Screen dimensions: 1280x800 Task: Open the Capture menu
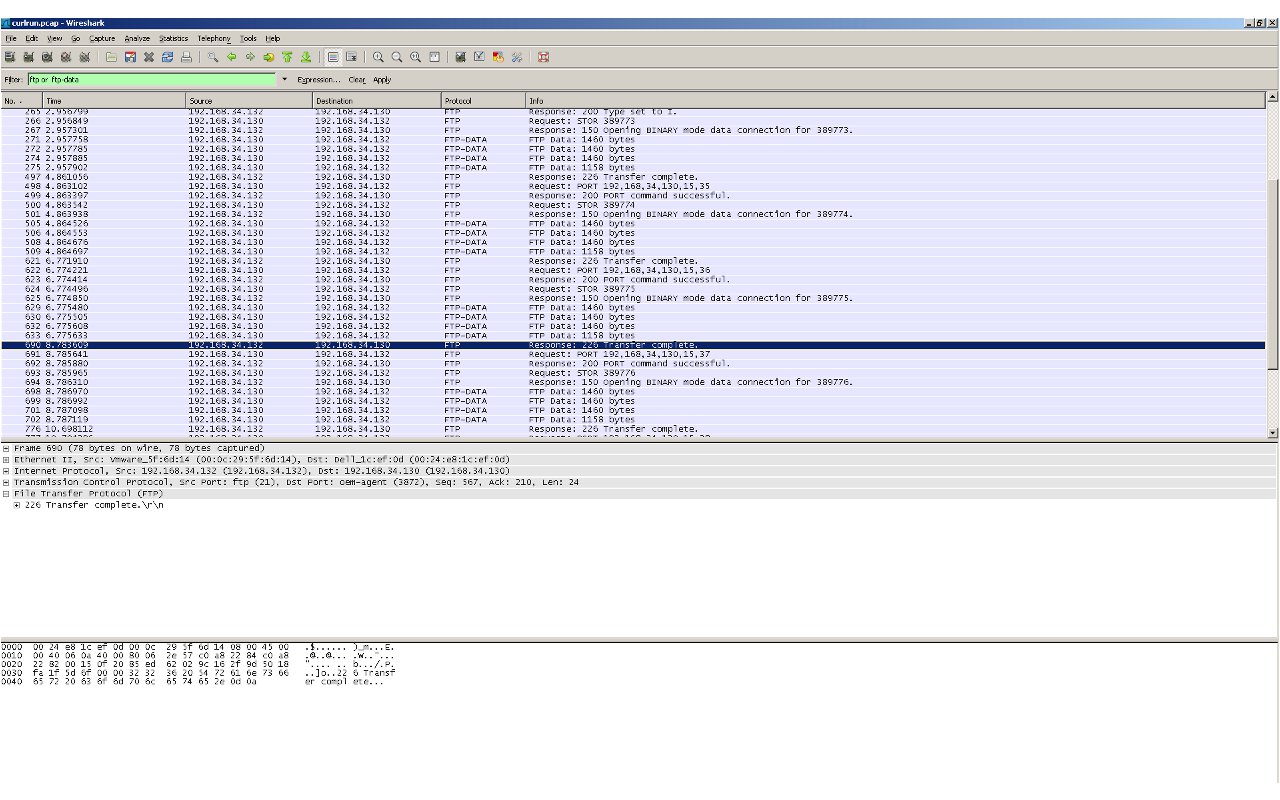pos(102,38)
